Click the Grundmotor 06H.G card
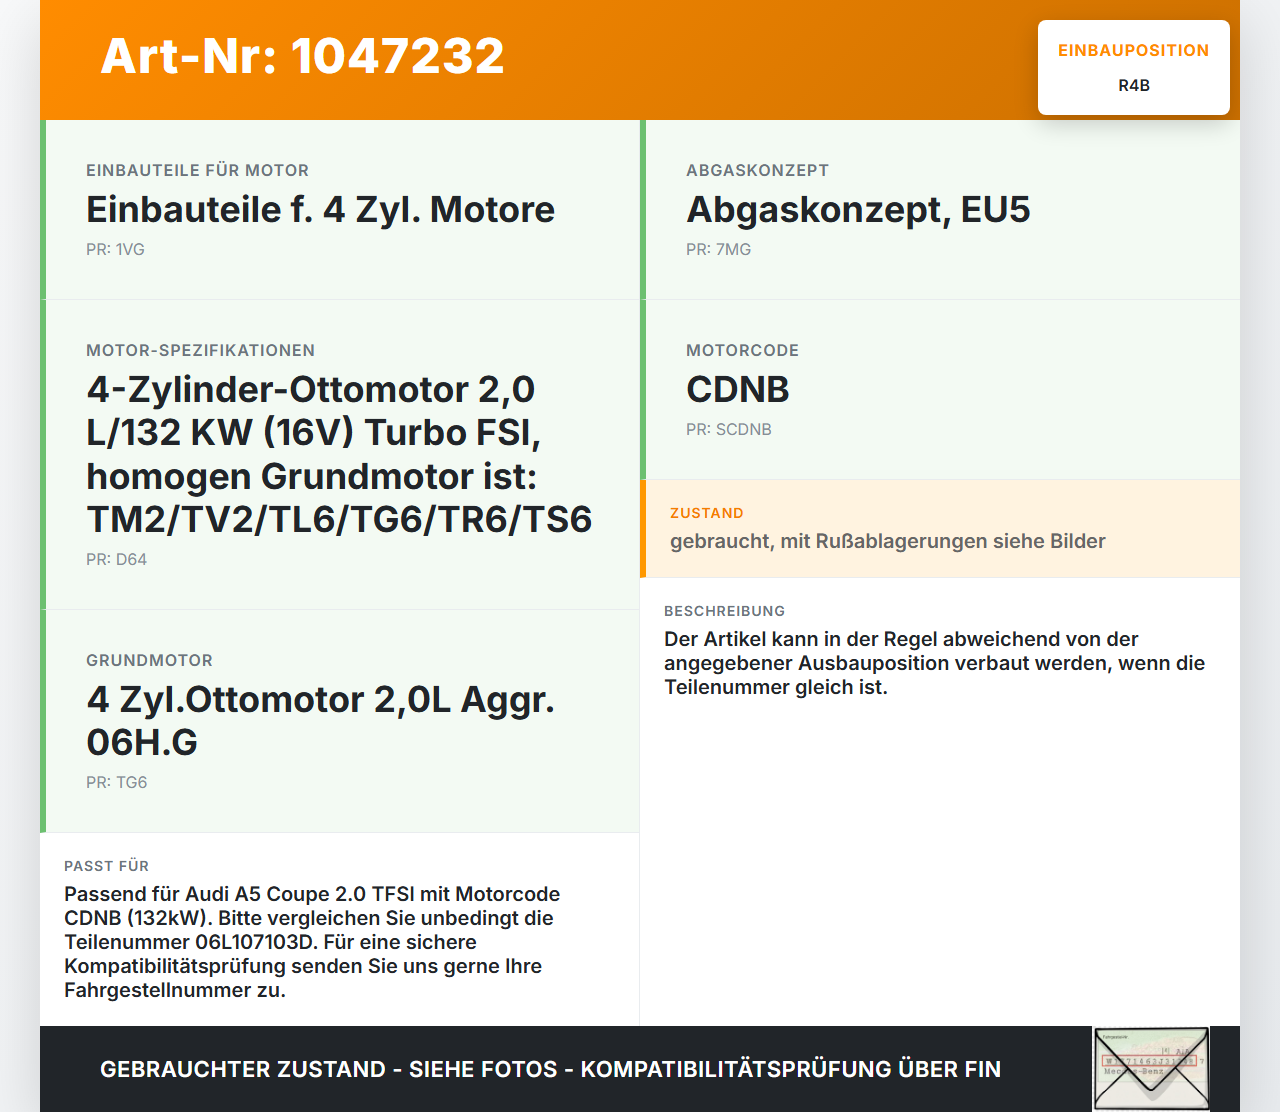This screenshot has width=1280, height=1113. (340, 721)
